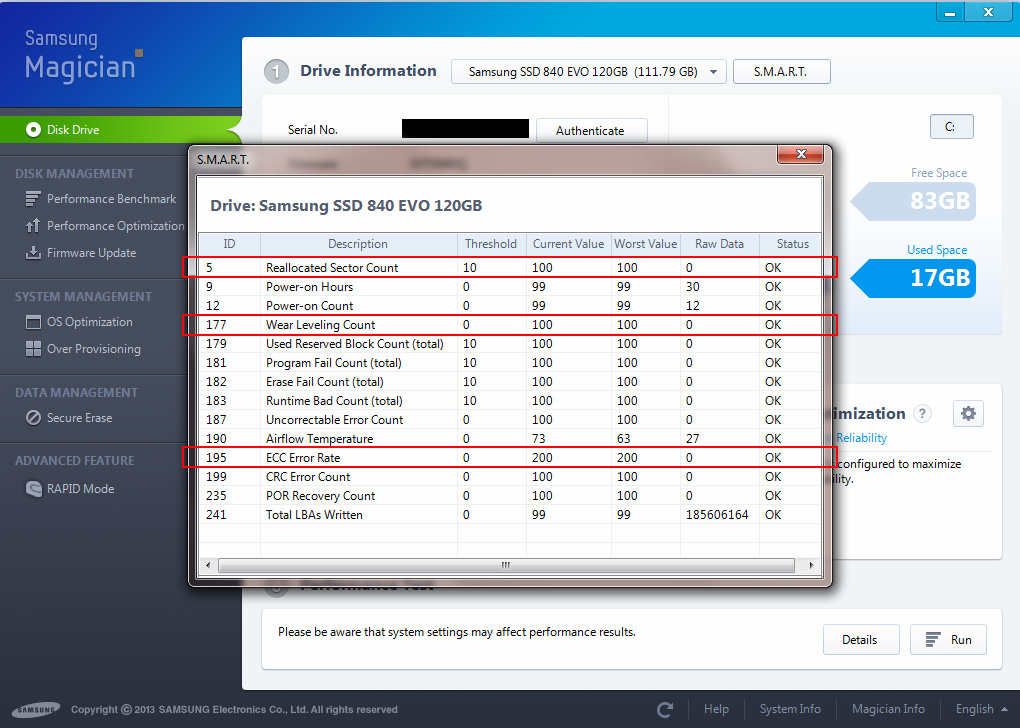The image size is (1020, 728).
Task: Click the gear settings icon
Action: pyautogui.click(x=967, y=414)
